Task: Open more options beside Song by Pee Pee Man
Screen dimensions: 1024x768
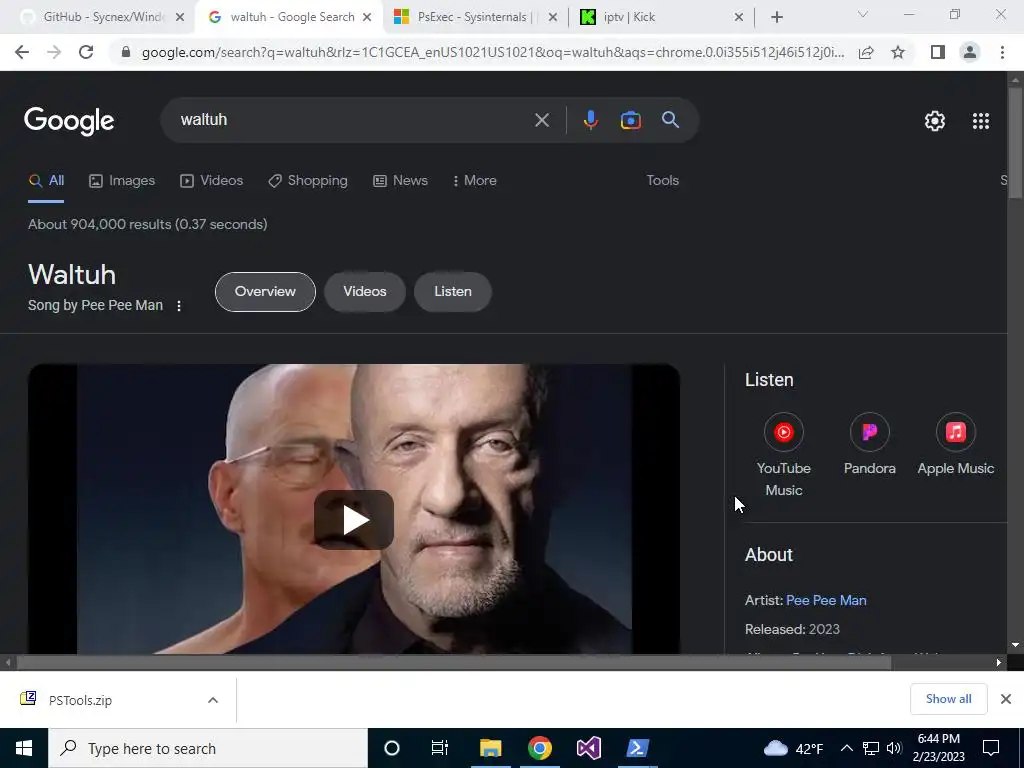Action: pyautogui.click(x=179, y=306)
